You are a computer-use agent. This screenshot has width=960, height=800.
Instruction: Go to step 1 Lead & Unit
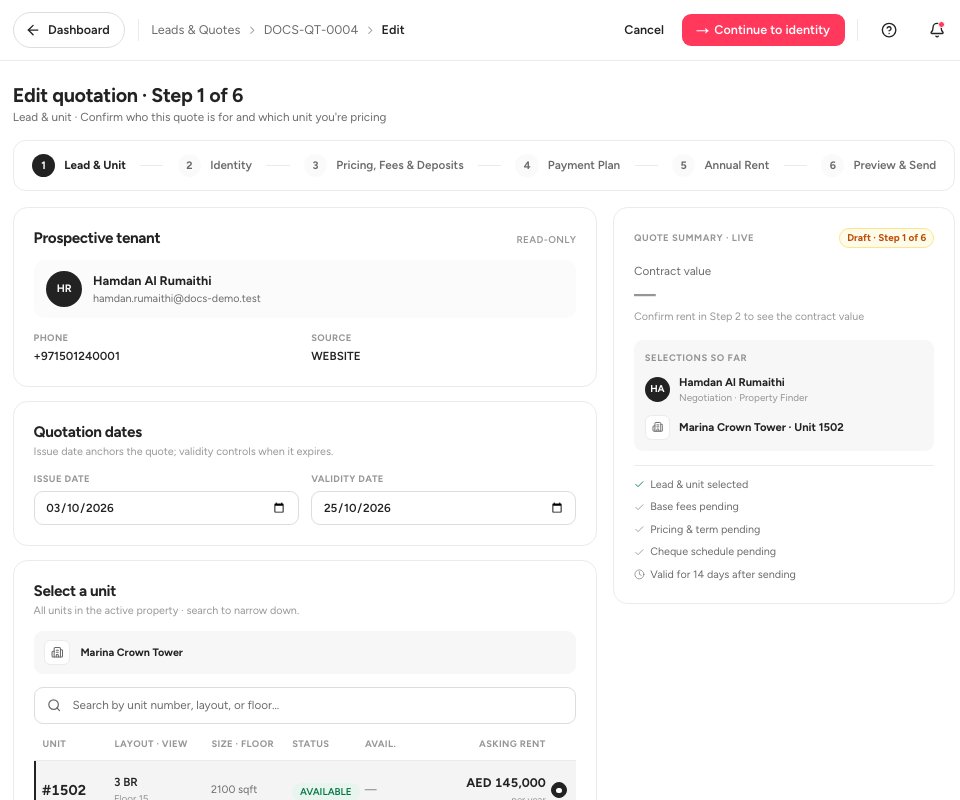(x=79, y=165)
